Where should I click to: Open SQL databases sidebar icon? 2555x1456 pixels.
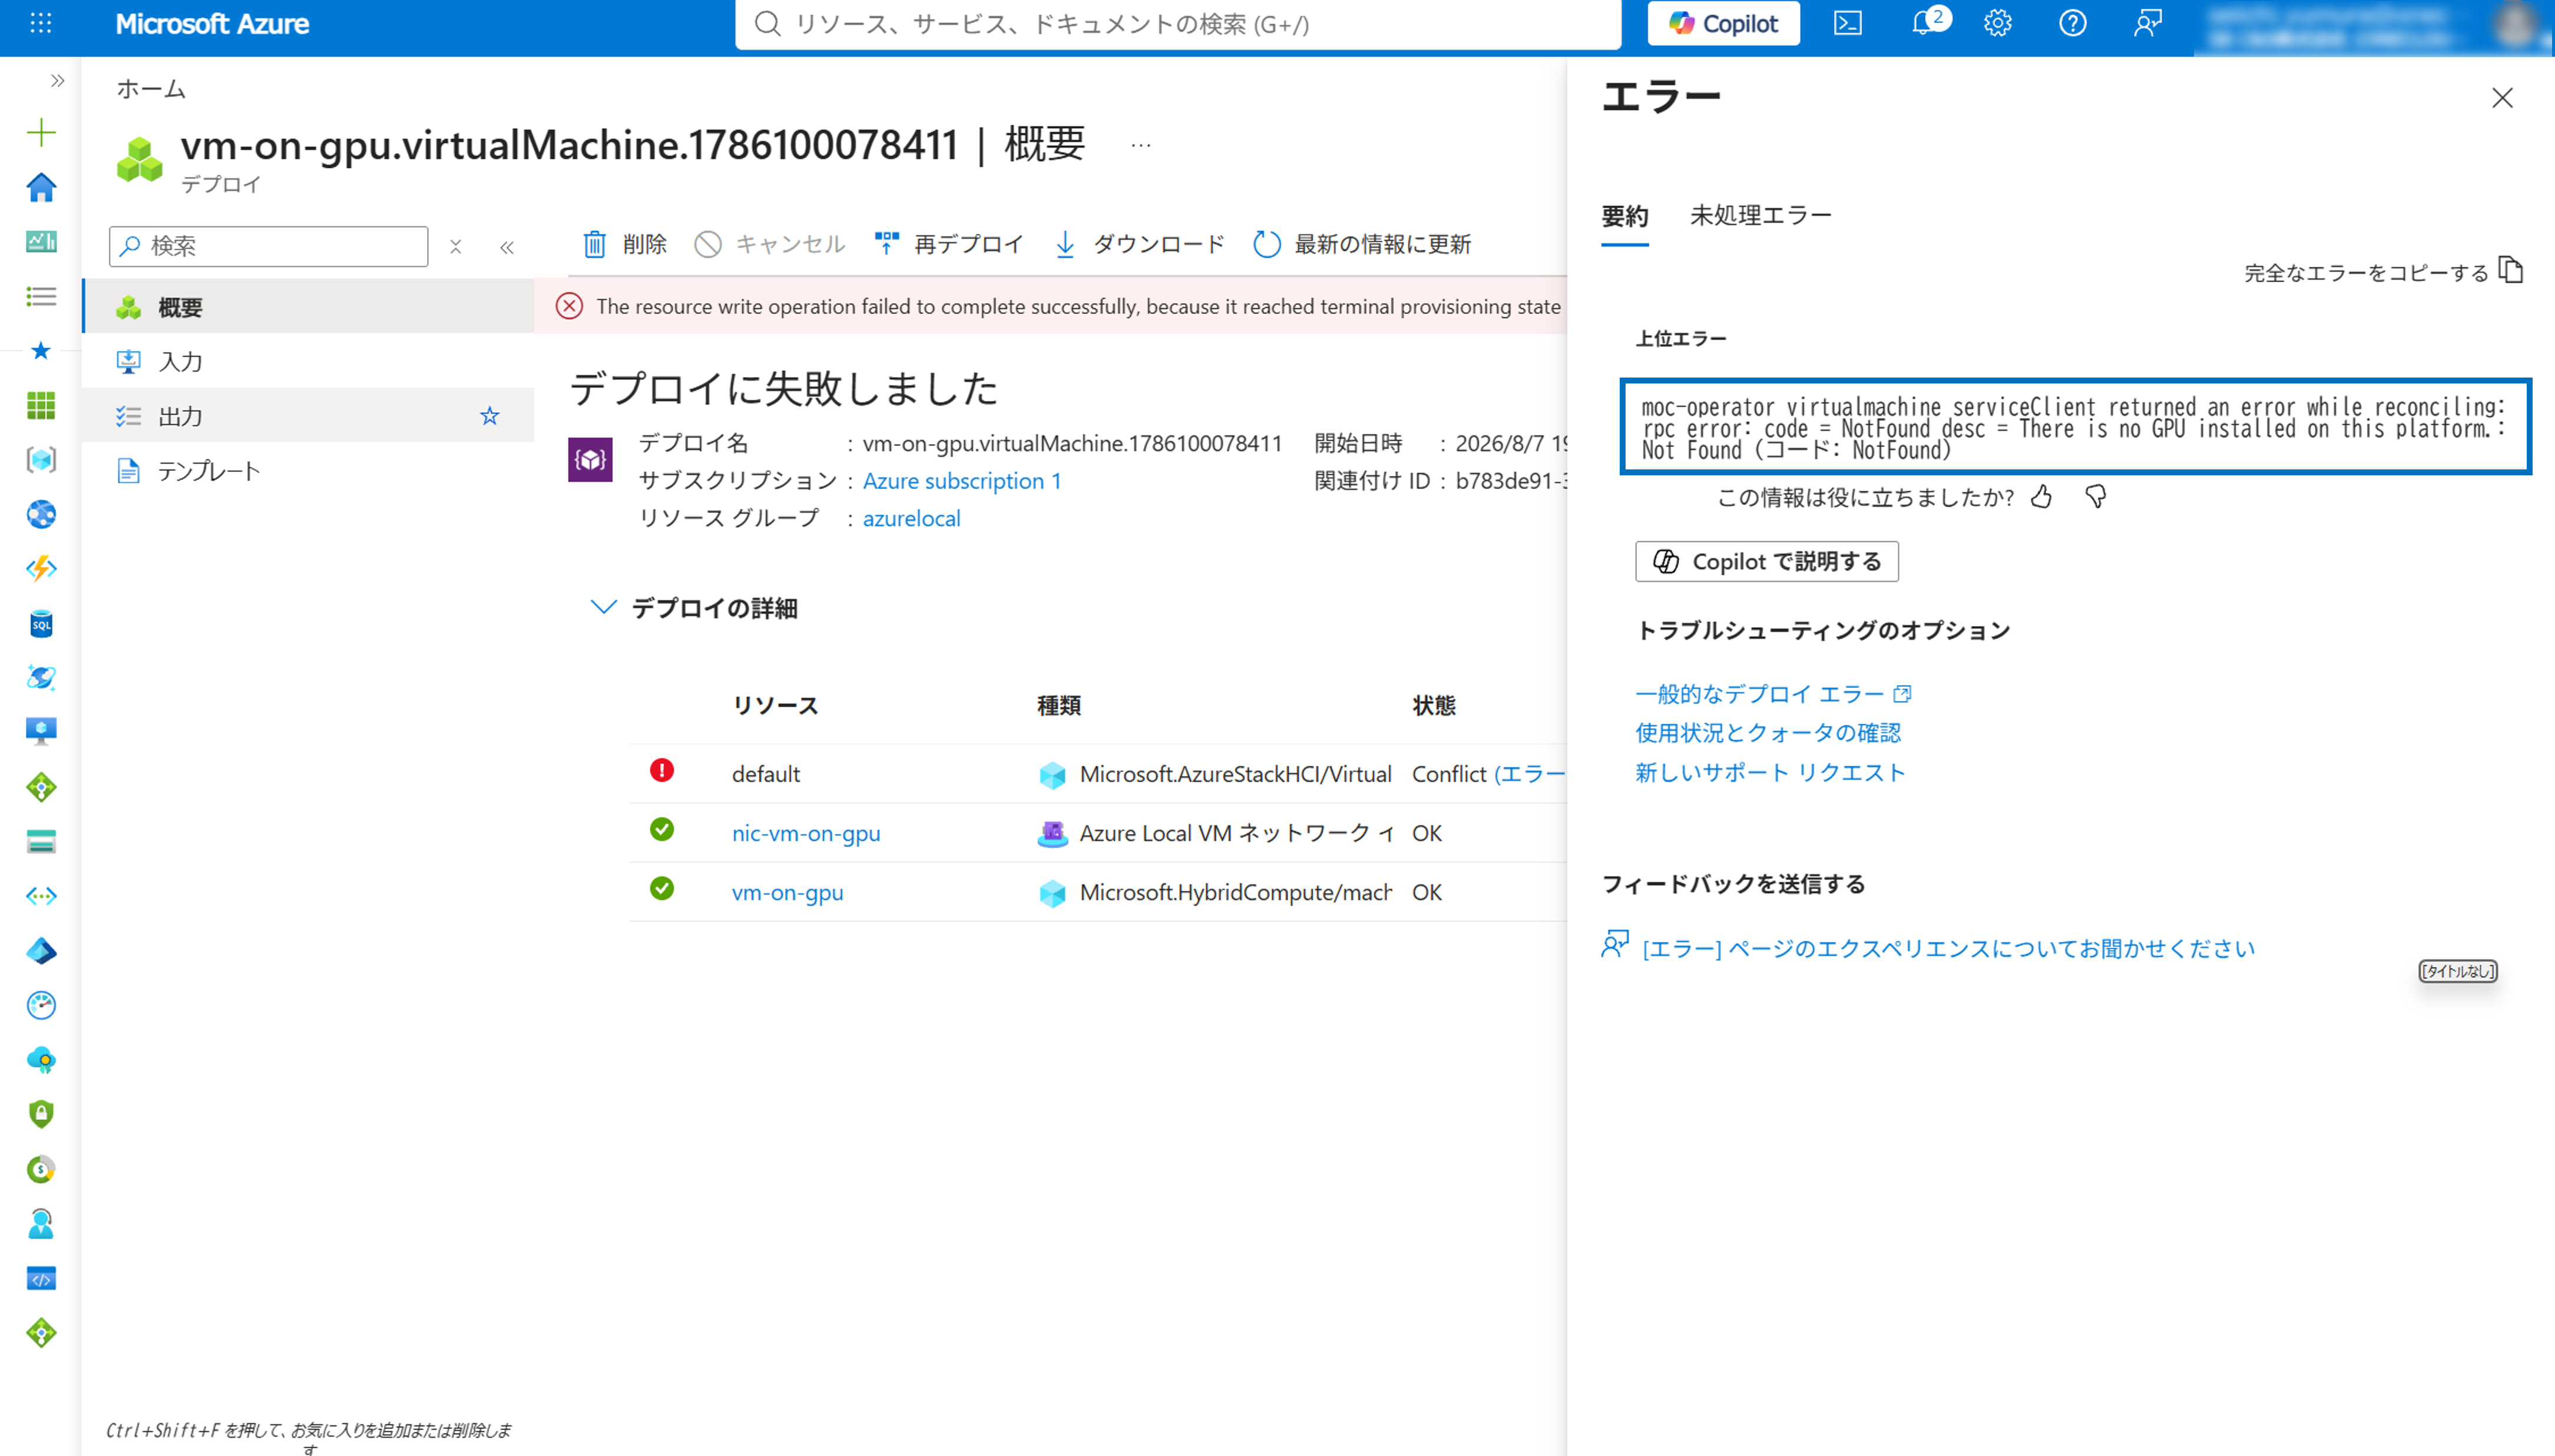(x=41, y=624)
